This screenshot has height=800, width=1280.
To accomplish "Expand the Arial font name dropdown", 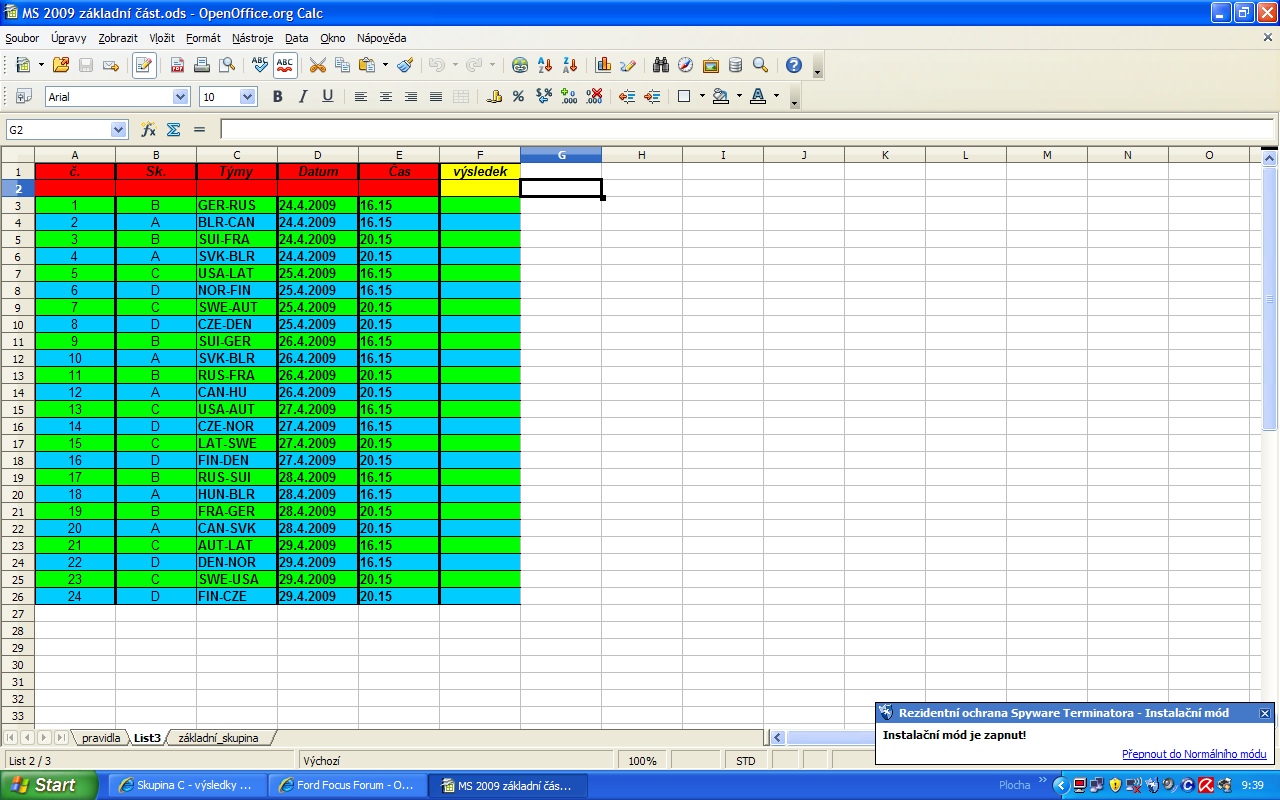I will (x=181, y=97).
